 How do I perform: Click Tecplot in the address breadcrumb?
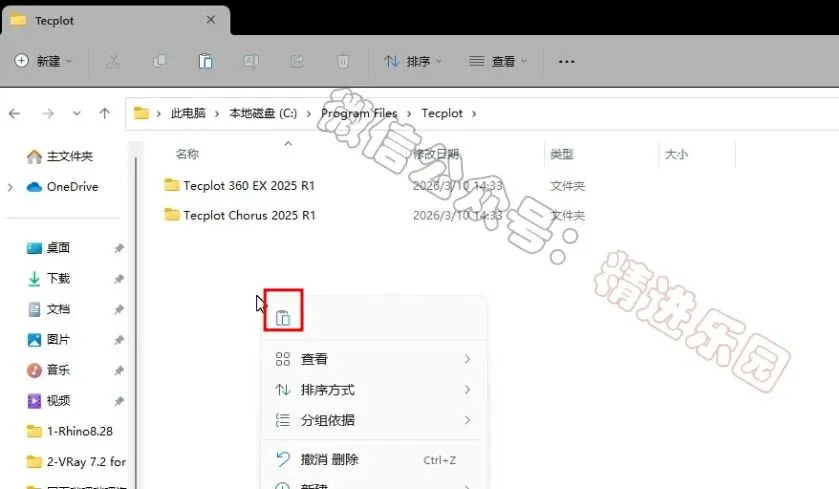pos(442,113)
